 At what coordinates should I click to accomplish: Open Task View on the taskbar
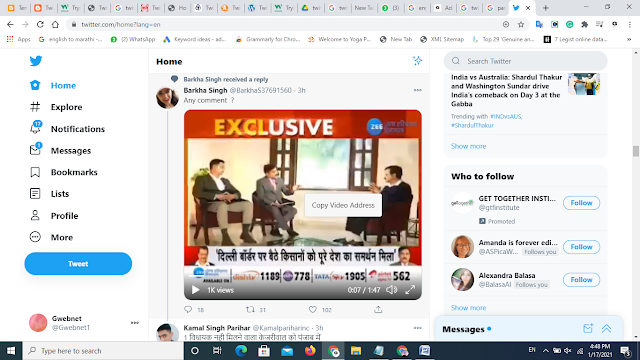tap(217, 351)
